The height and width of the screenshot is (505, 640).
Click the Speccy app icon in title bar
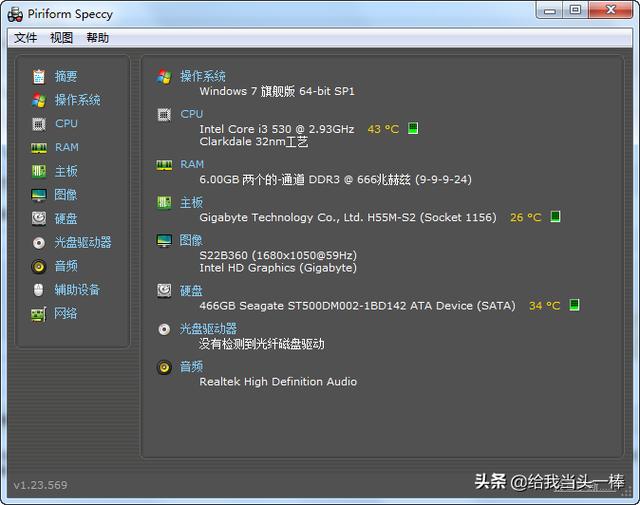[15, 15]
